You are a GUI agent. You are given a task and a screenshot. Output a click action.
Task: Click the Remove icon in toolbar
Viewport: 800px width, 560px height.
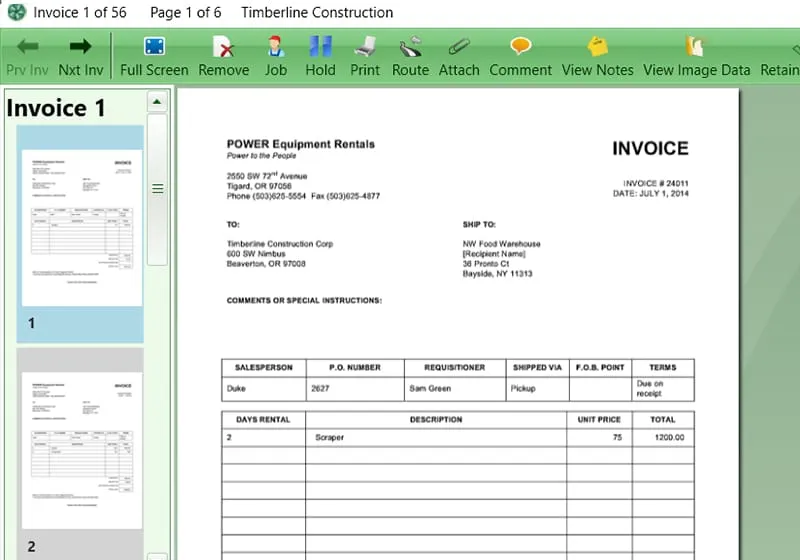(224, 56)
